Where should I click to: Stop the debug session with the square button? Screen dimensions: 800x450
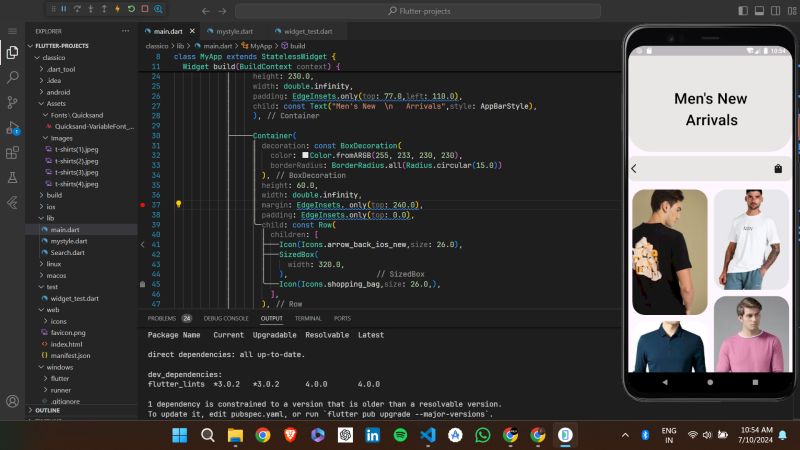[x=145, y=9]
